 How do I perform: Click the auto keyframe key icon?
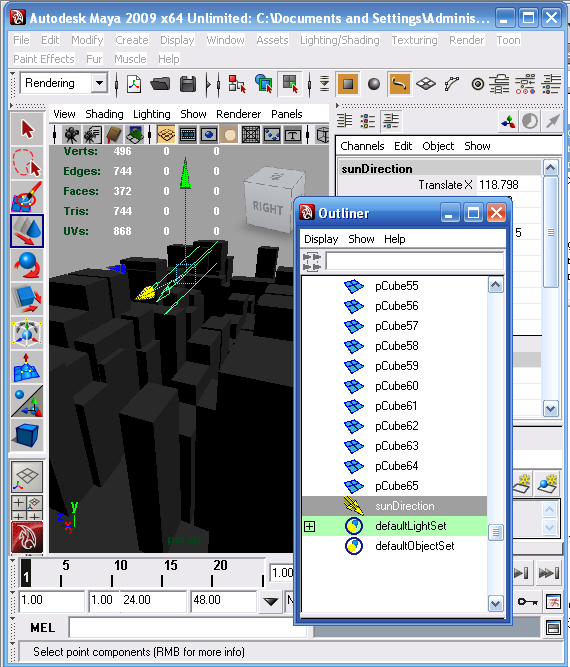pyautogui.click(x=527, y=601)
